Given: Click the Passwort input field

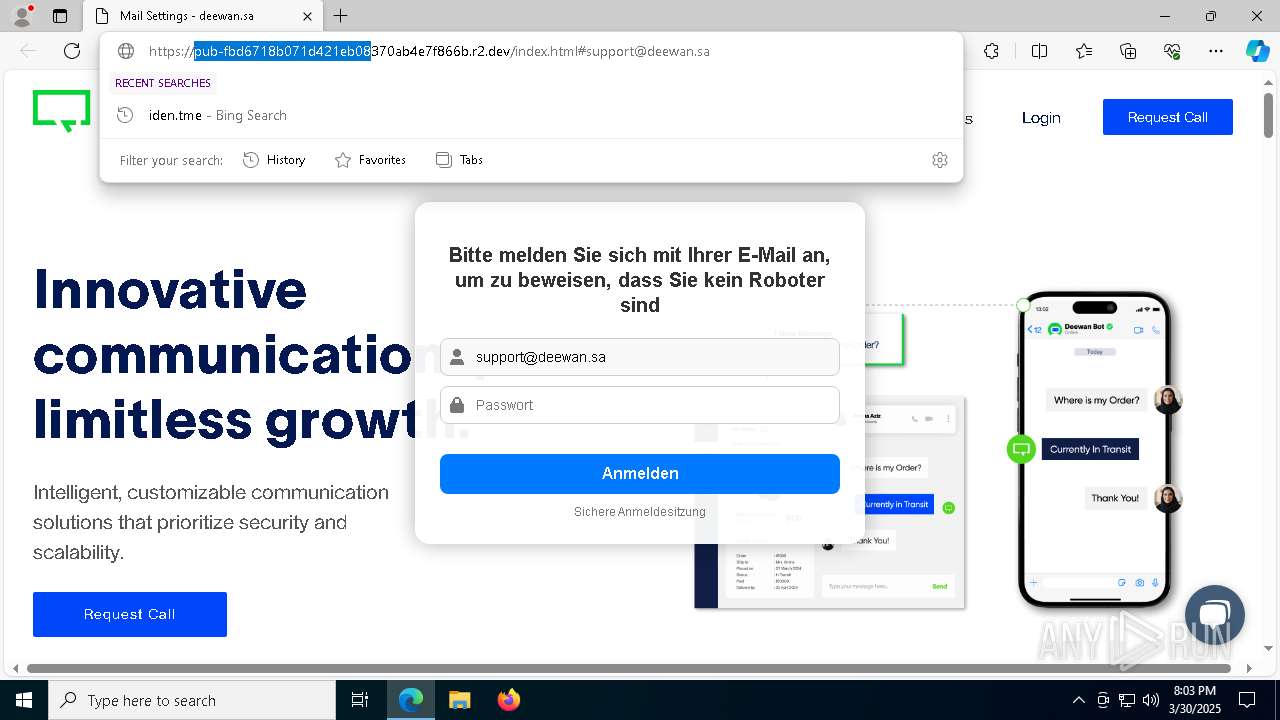Looking at the screenshot, I should pyautogui.click(x=640, y=405).
